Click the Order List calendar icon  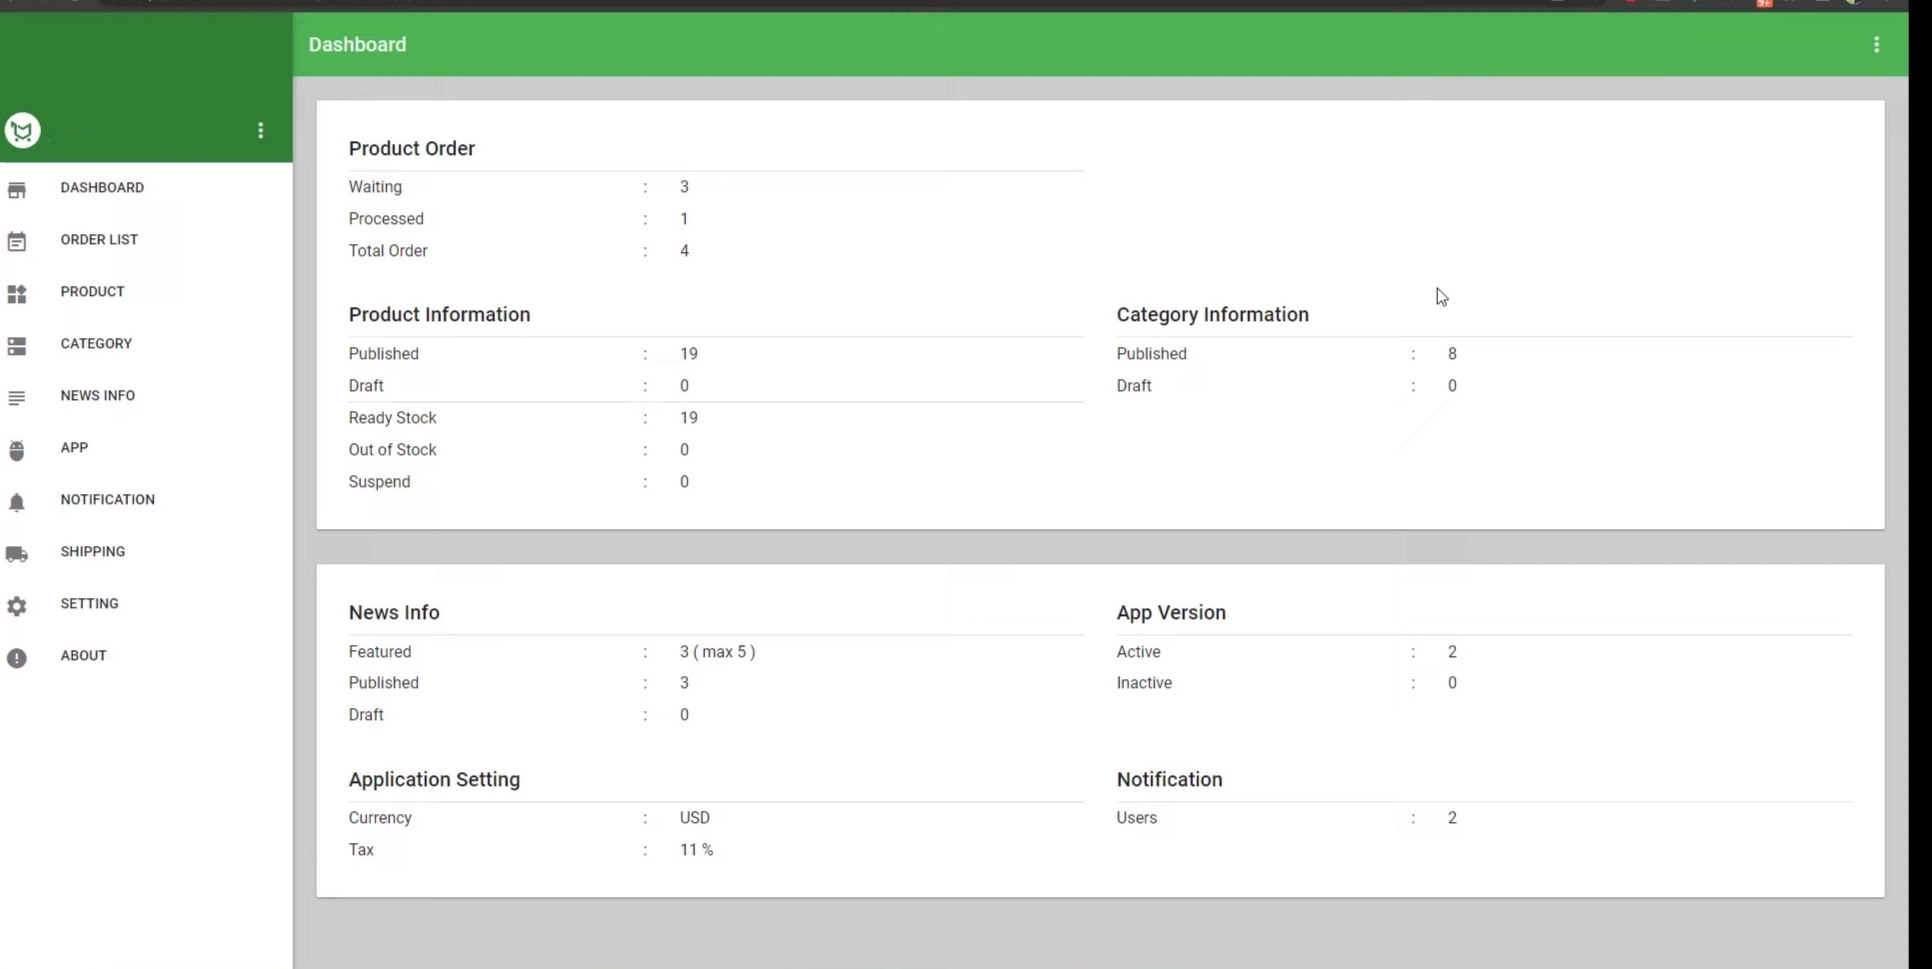17,242
